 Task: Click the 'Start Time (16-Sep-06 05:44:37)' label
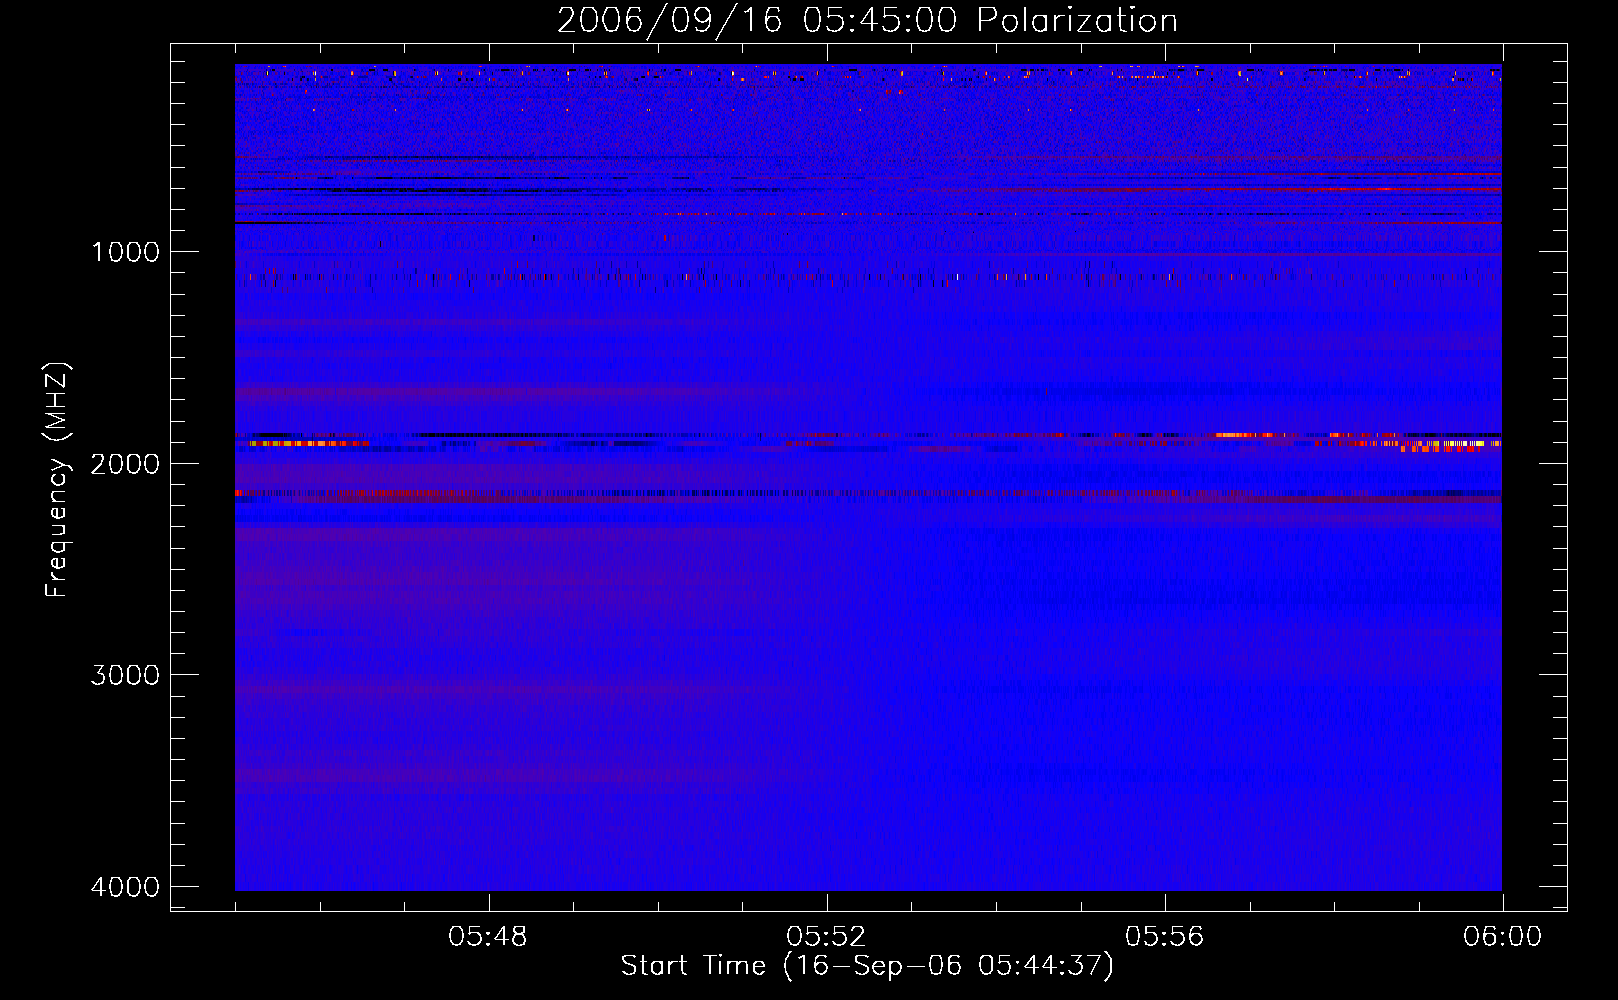click(x=867, y=966)
